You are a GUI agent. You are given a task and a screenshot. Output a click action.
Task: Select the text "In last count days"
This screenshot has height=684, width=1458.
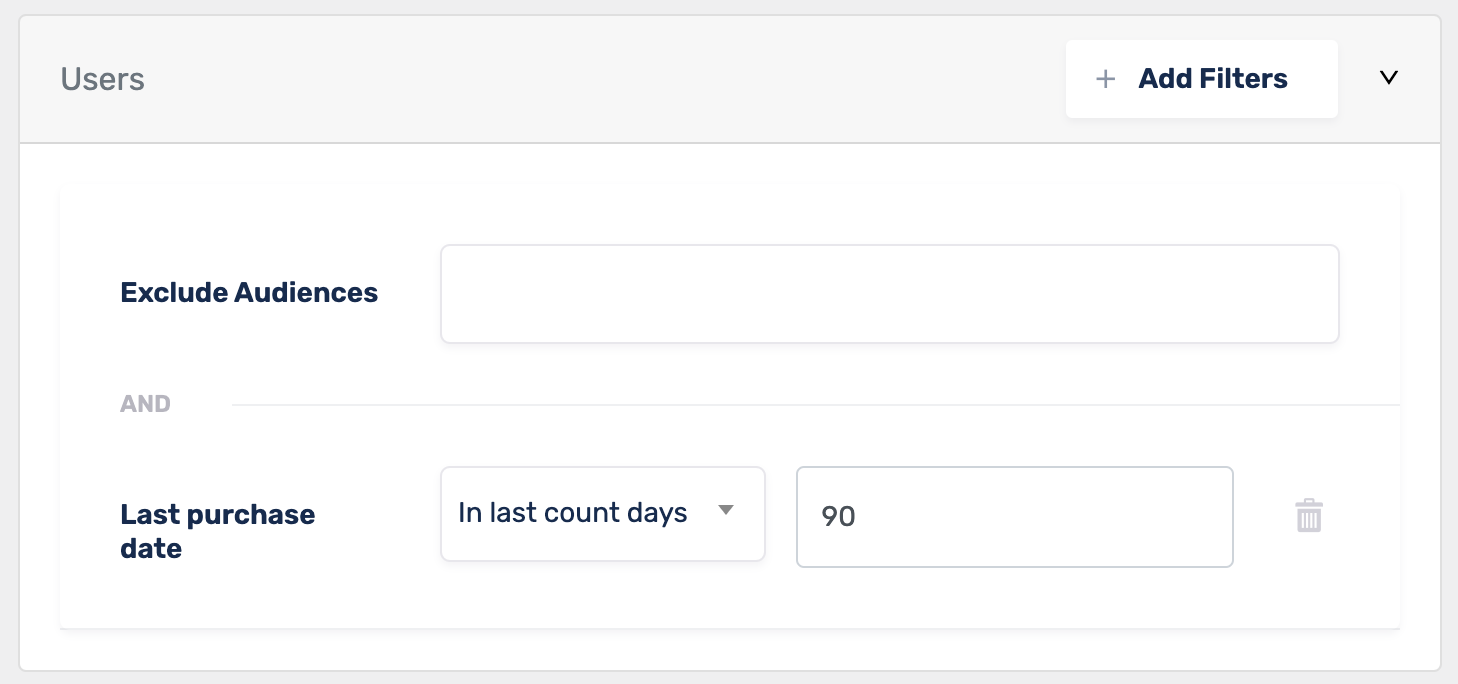coord(573,513)
